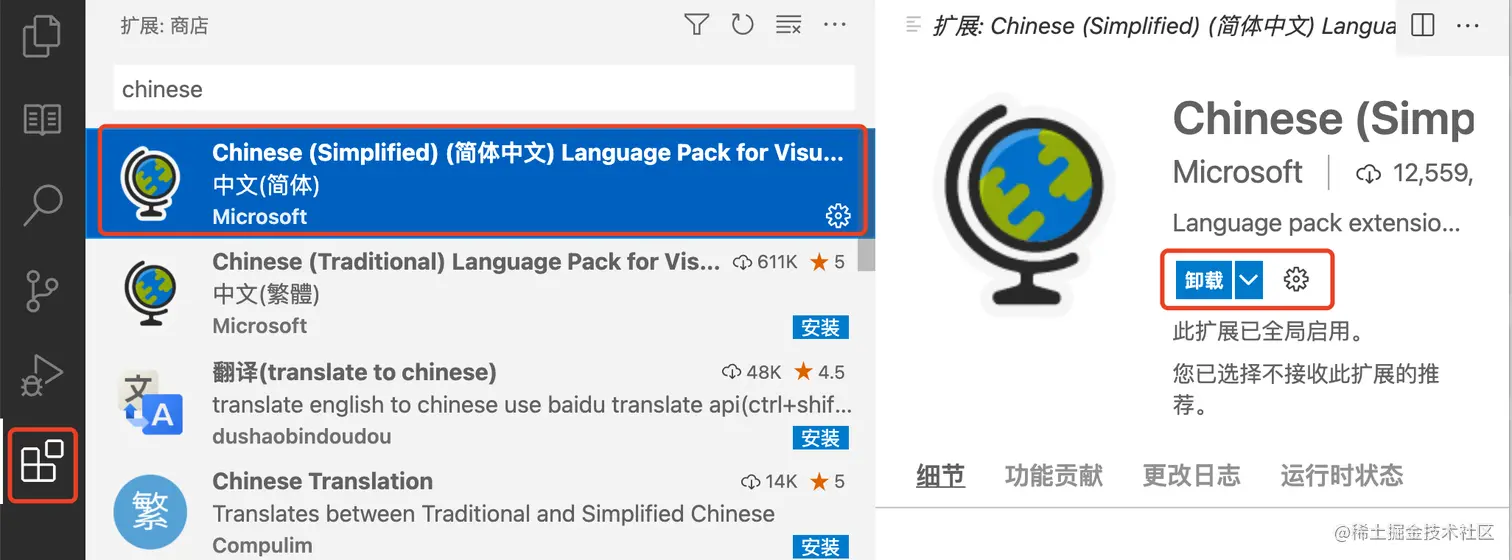Open the notebook book icon view
Image resolution: width=1512 pixels, height=560 pixels.
42,120
